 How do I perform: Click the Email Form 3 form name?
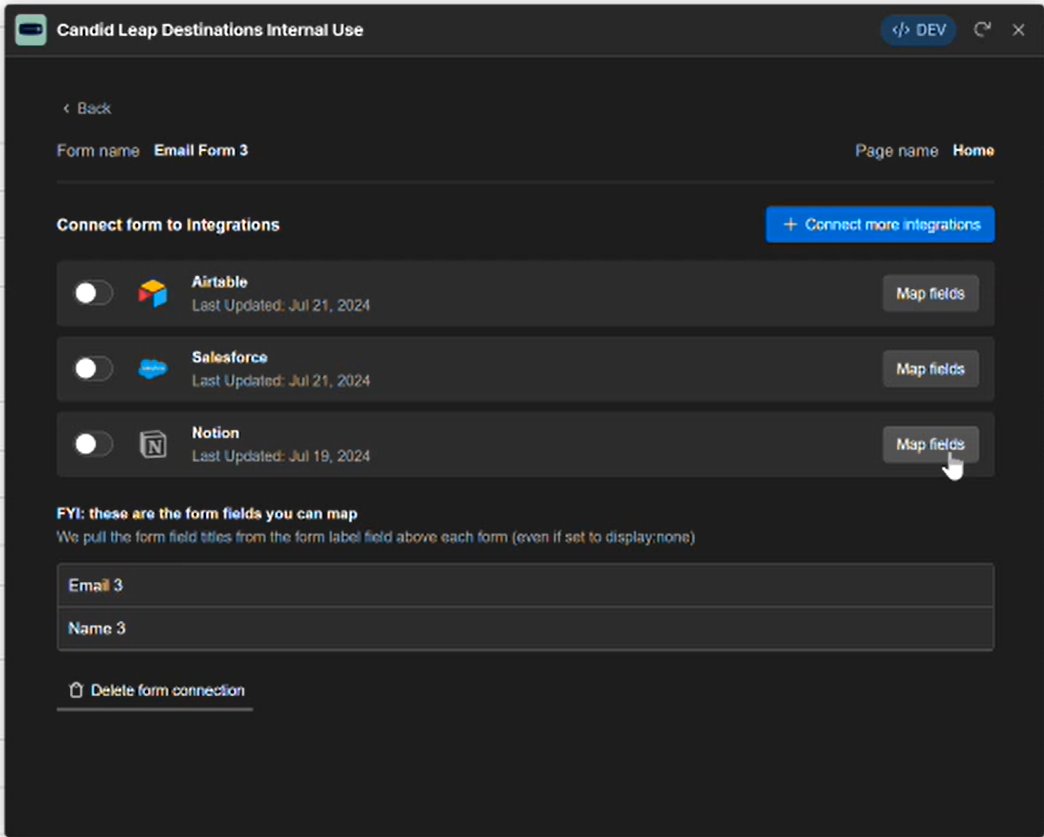(200, 150)
